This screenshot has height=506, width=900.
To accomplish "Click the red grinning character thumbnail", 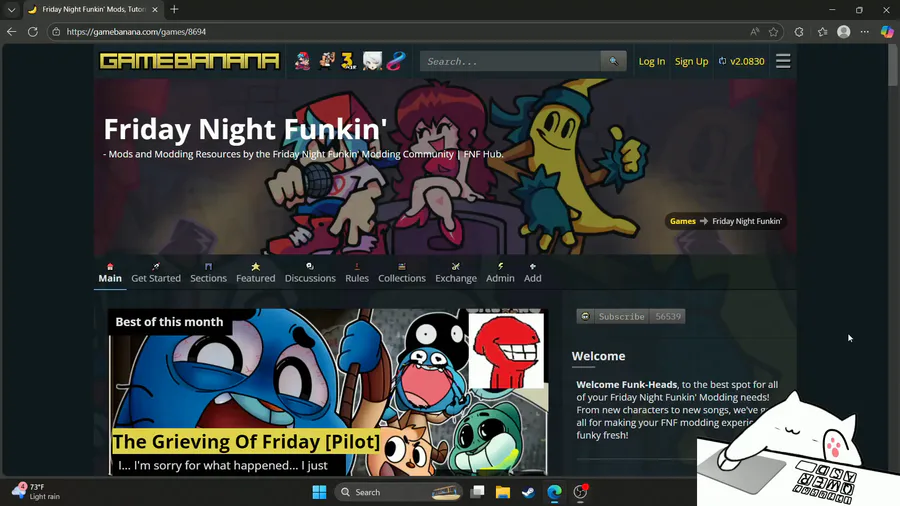I will [506, 351].
